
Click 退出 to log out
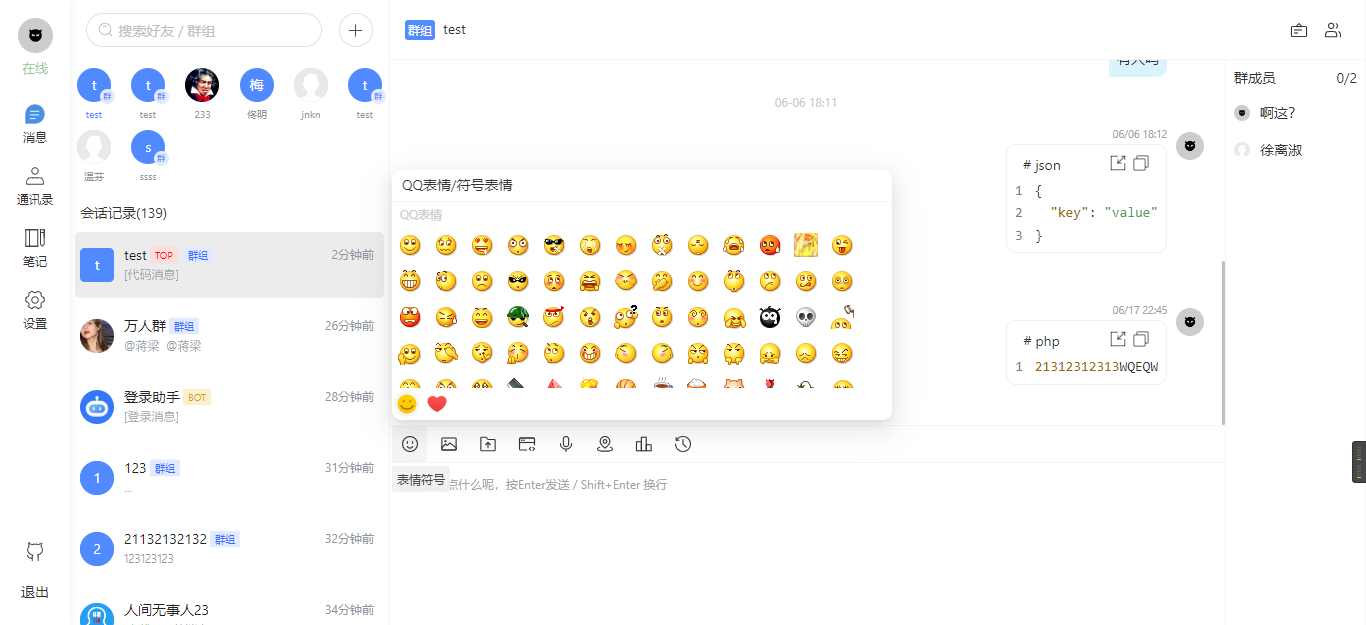pyautogui.click(x=35, y=592)
